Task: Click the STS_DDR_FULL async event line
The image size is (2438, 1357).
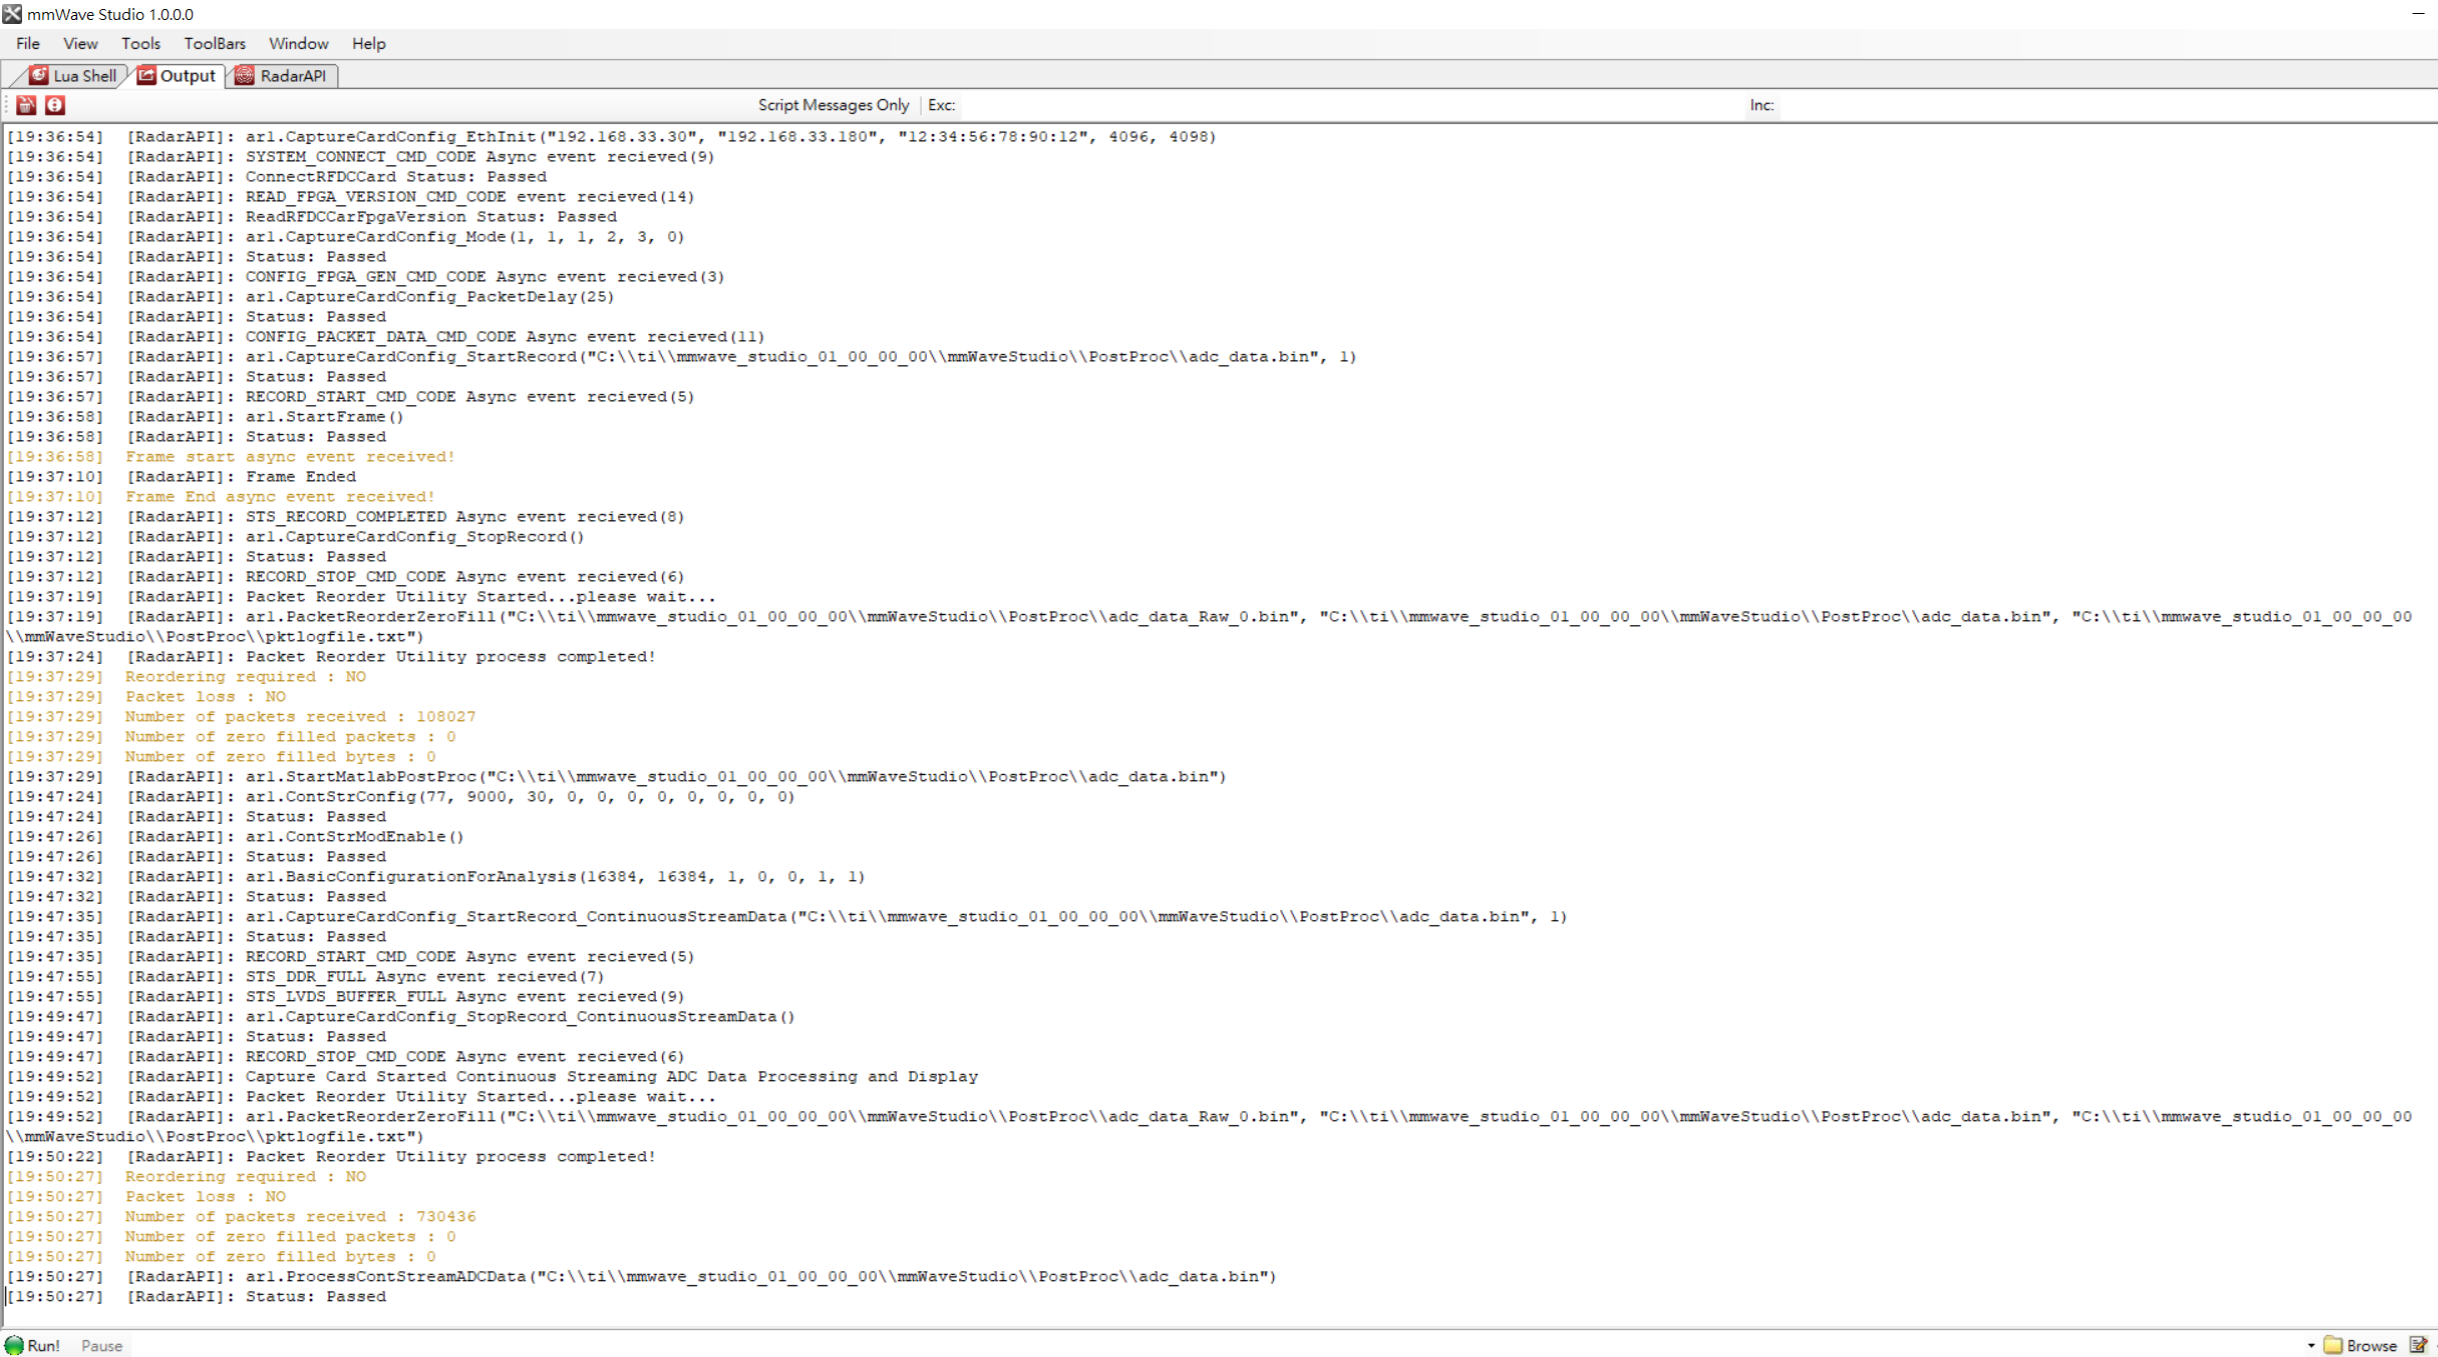Action: 305,977
